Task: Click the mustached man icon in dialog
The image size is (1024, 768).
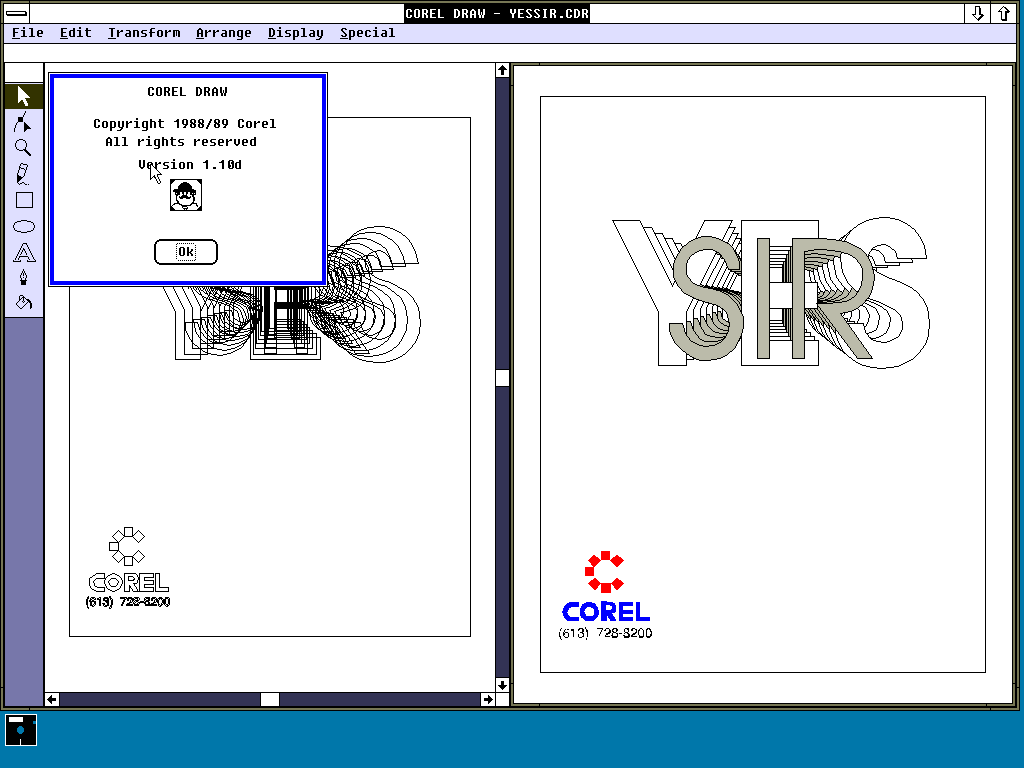Action: point(186,195)
